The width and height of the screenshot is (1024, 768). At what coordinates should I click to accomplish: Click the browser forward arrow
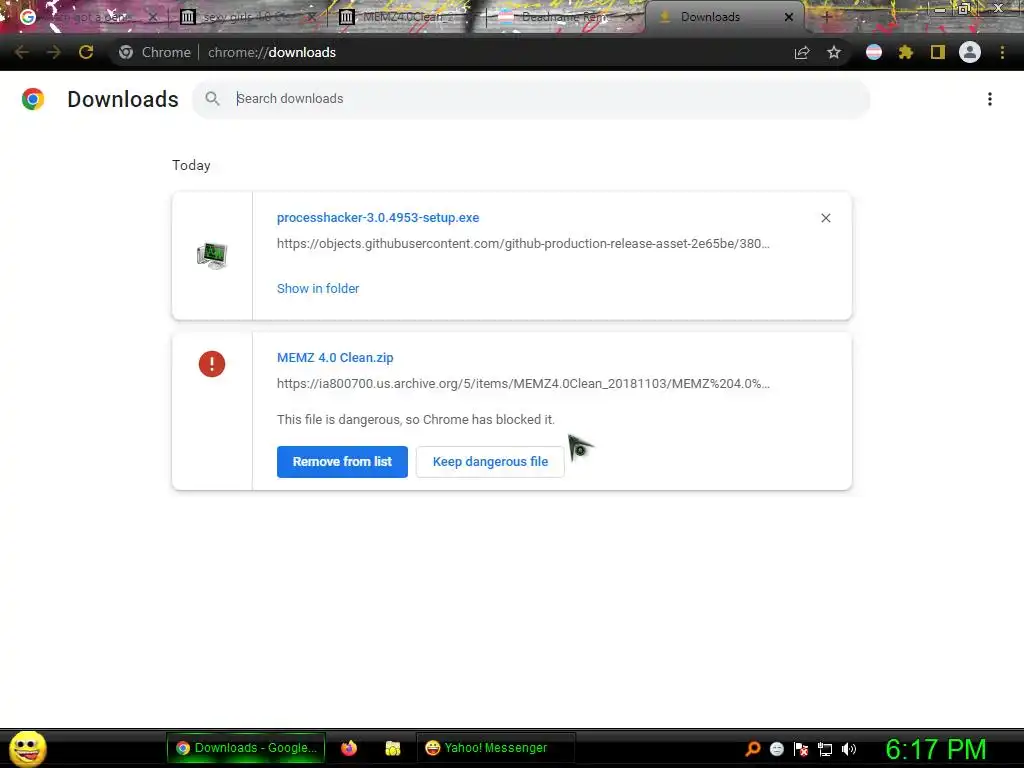point(54,52)
